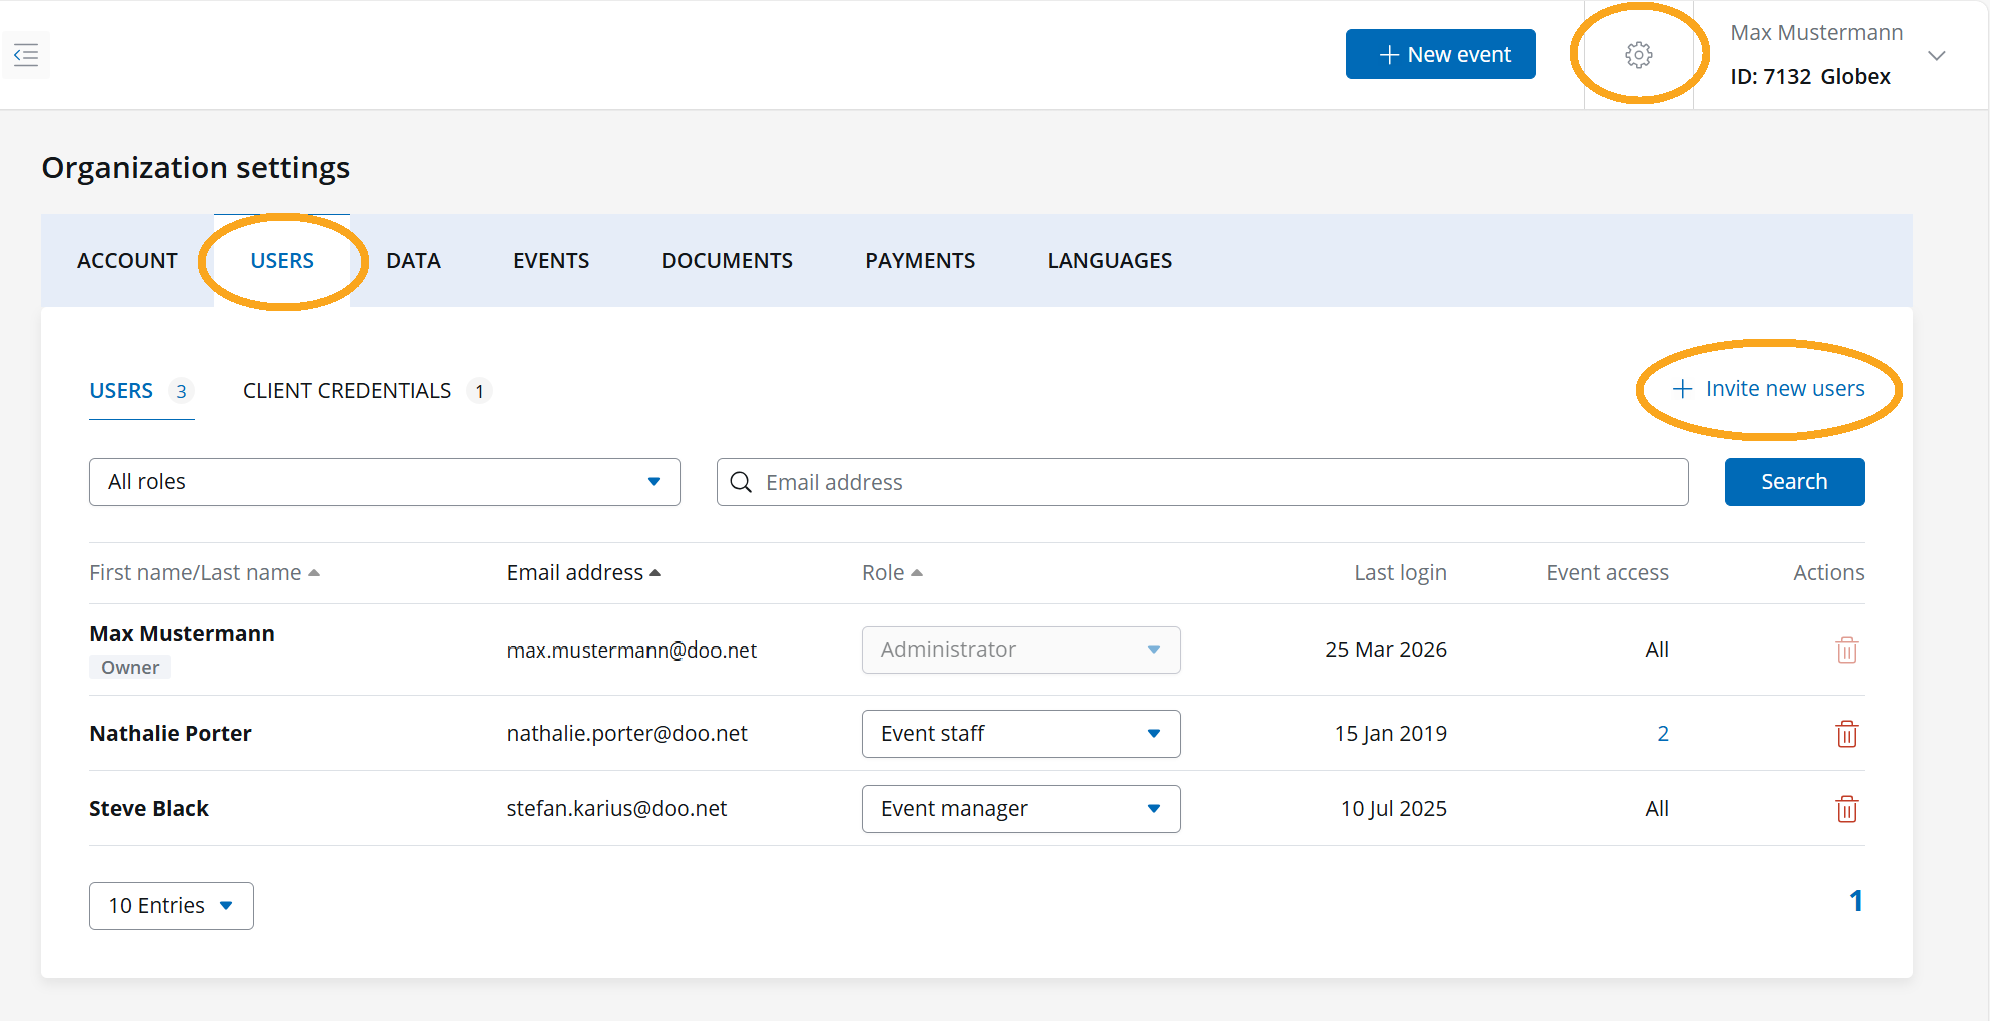Image resolution: width=1990 pixels, height=1021 pixels.
Task: Change Steve Black's Event manager role
Action: tap(1020, 809)
